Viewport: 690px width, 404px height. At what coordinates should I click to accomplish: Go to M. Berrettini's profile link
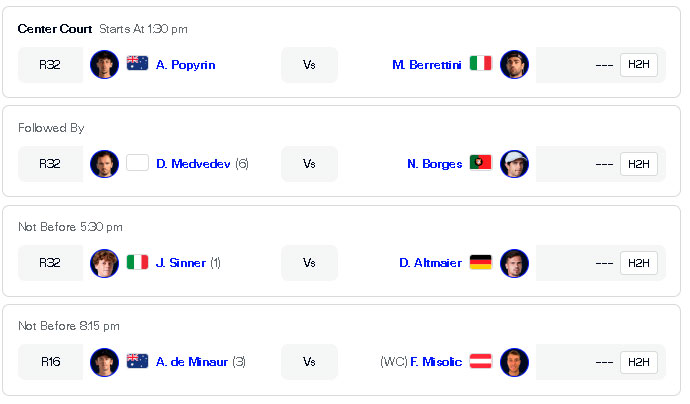tap(428, 65)
